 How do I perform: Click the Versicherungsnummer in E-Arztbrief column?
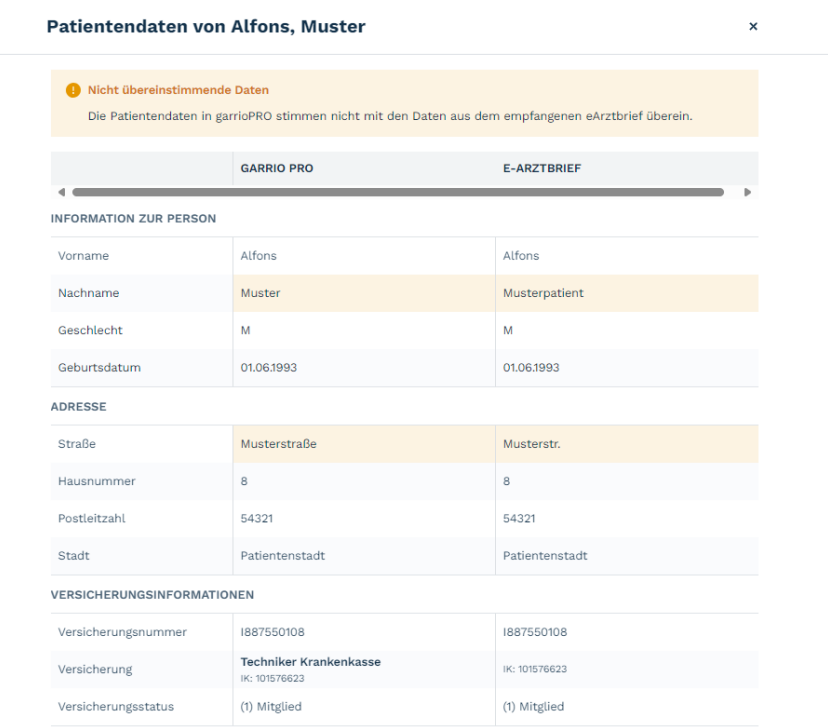pyautogui.click(x=534, y=632)
